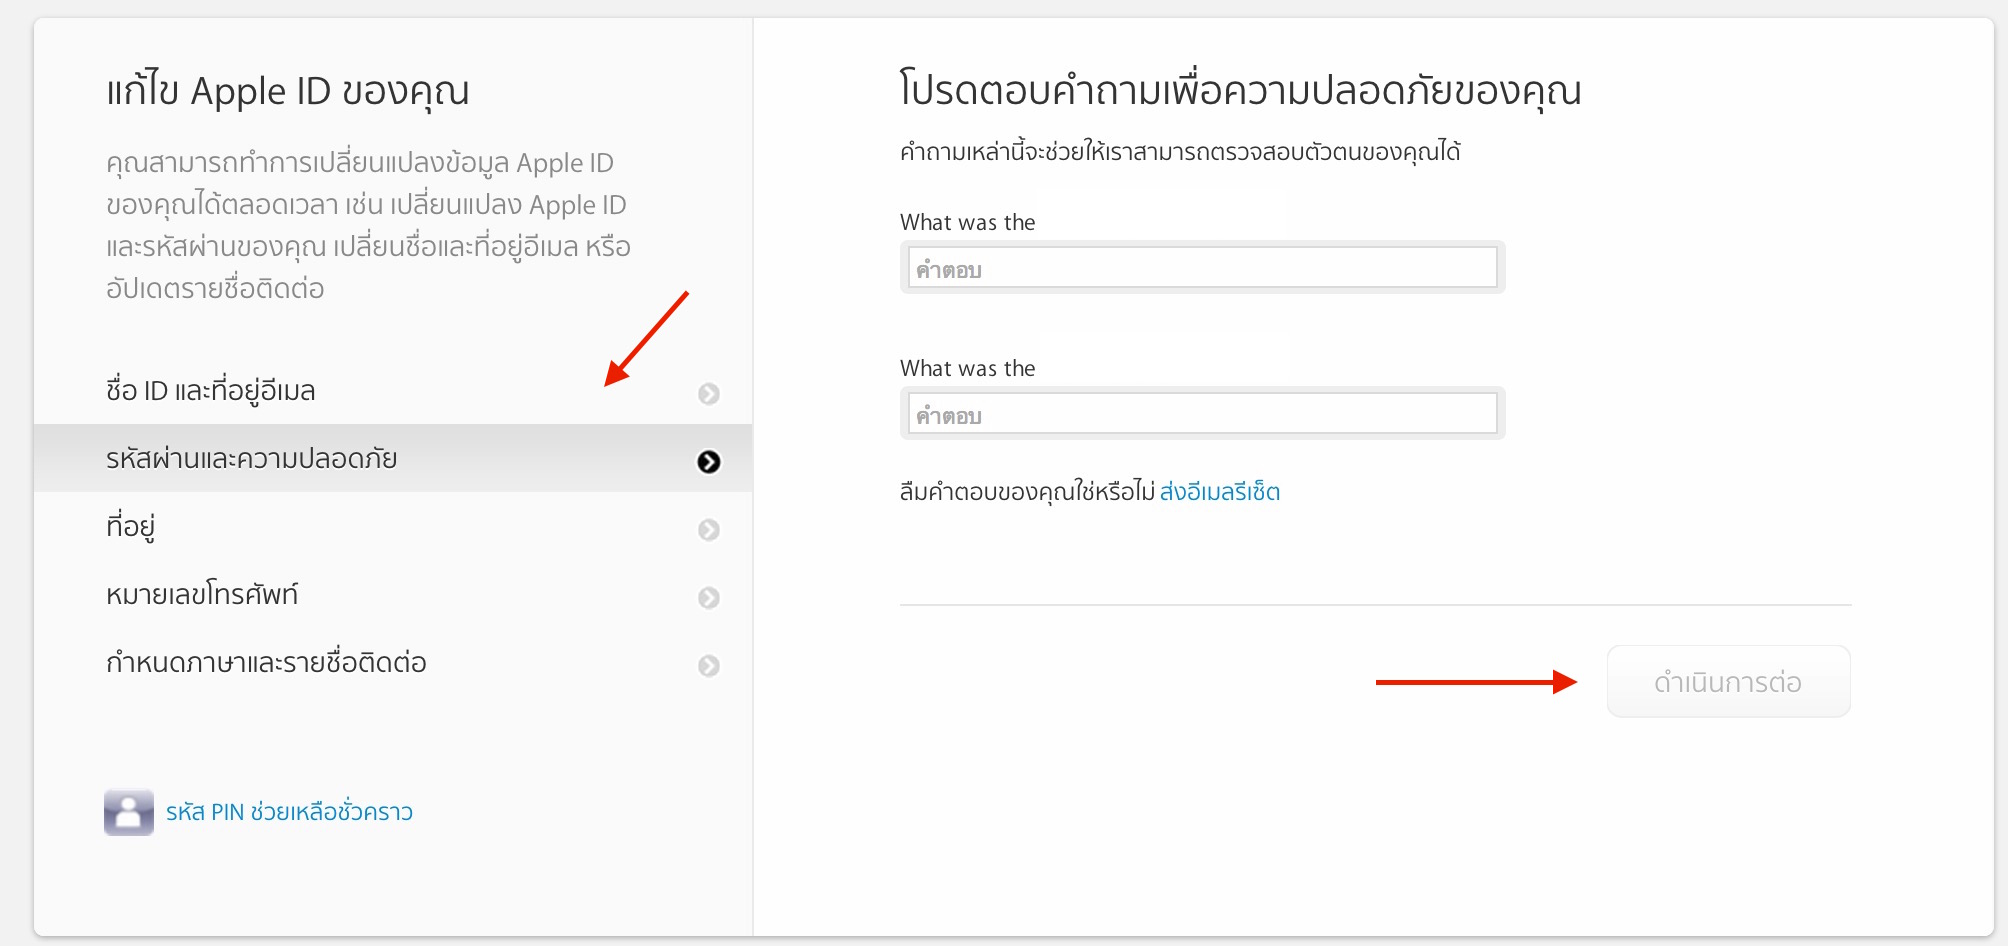This screenshot has width=2008, height=946.
Task: Open กำหนดภาษาและรายชื่อติดต่อ settings
Action: [266, 663]
